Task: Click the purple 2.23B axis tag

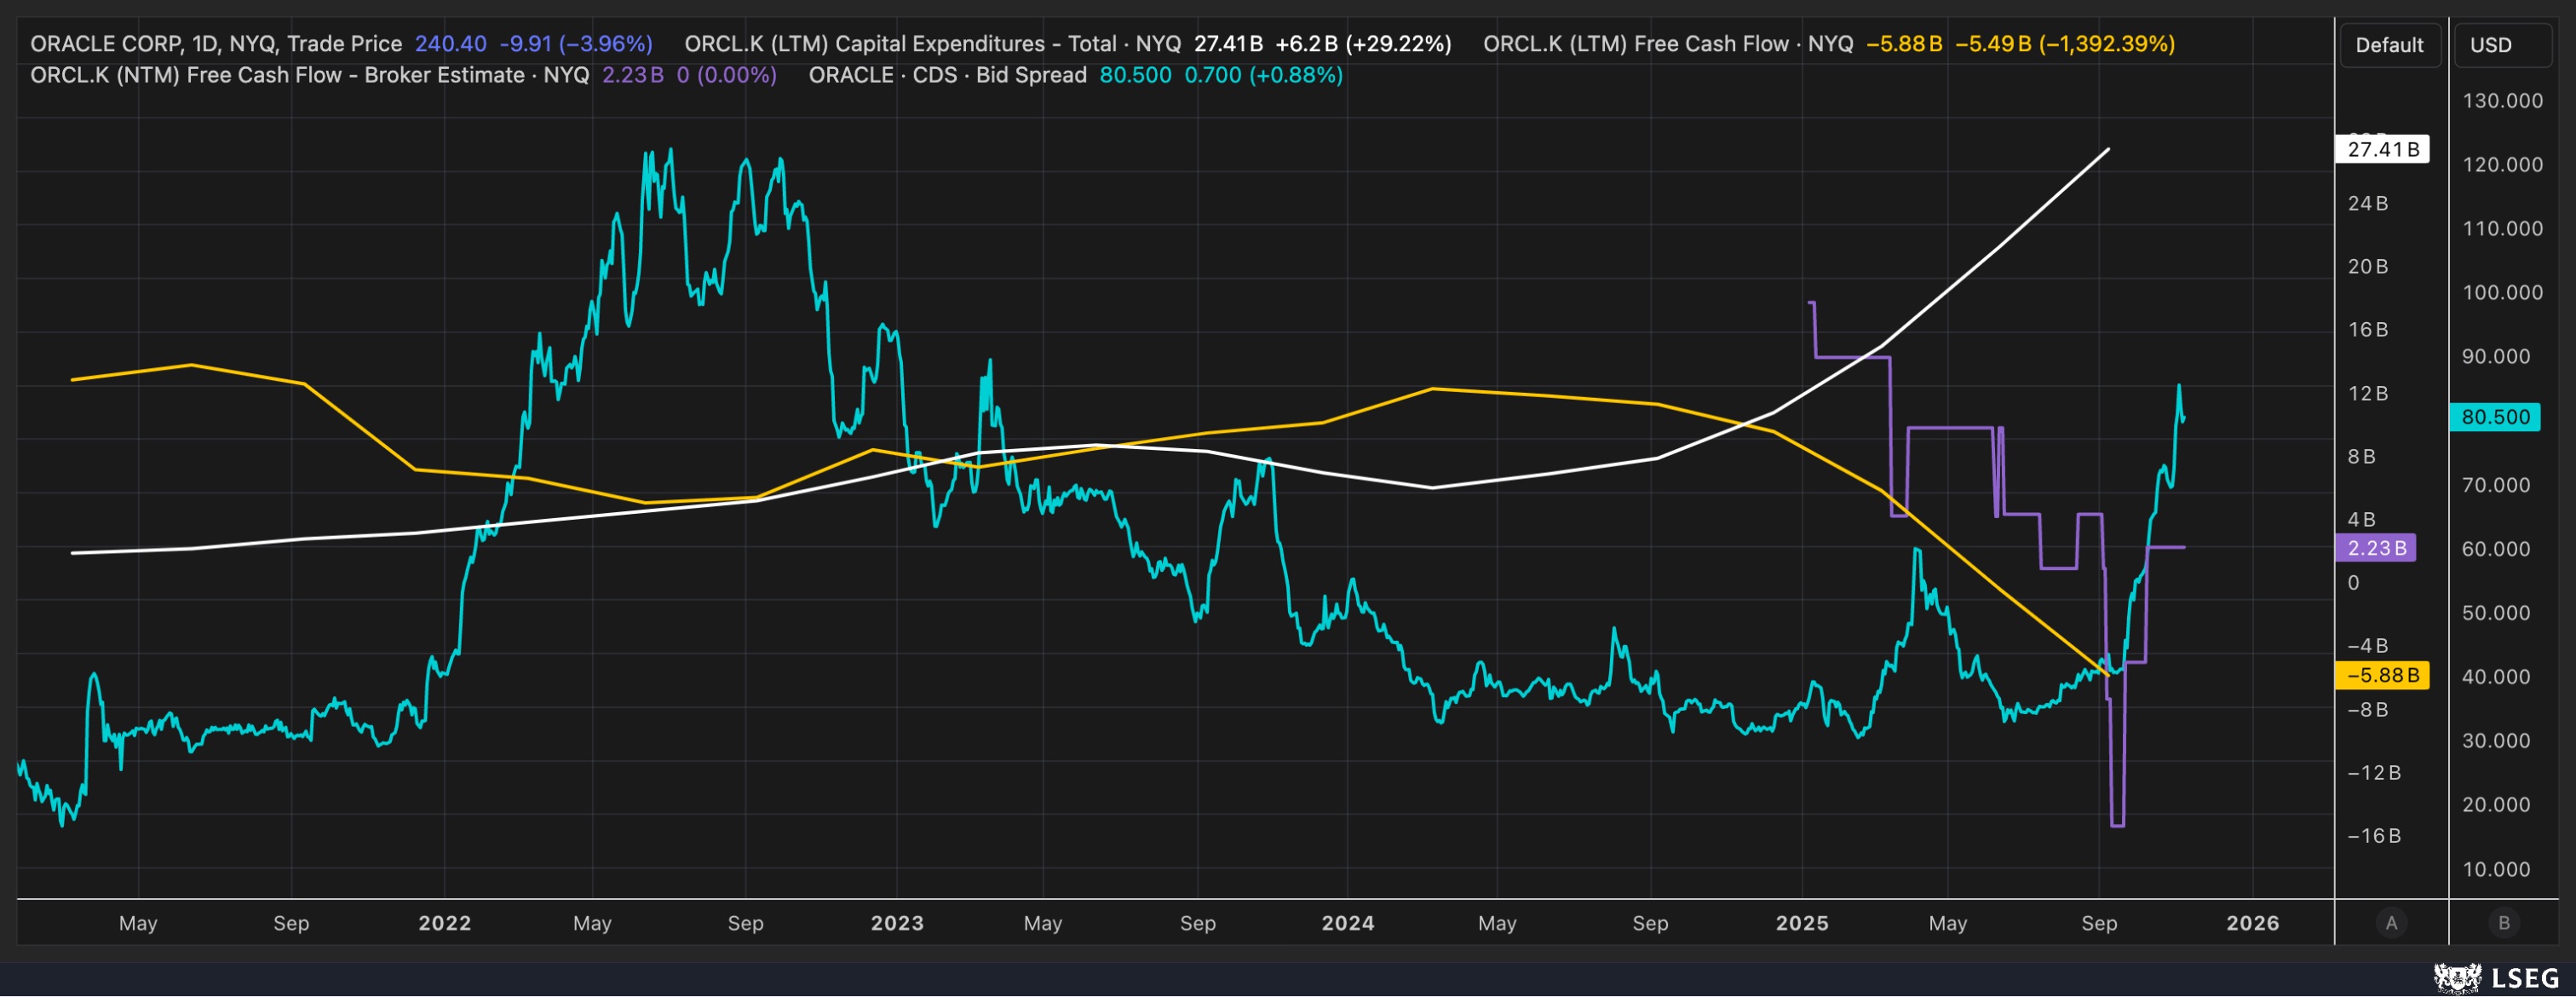Action: [2375, 548]
